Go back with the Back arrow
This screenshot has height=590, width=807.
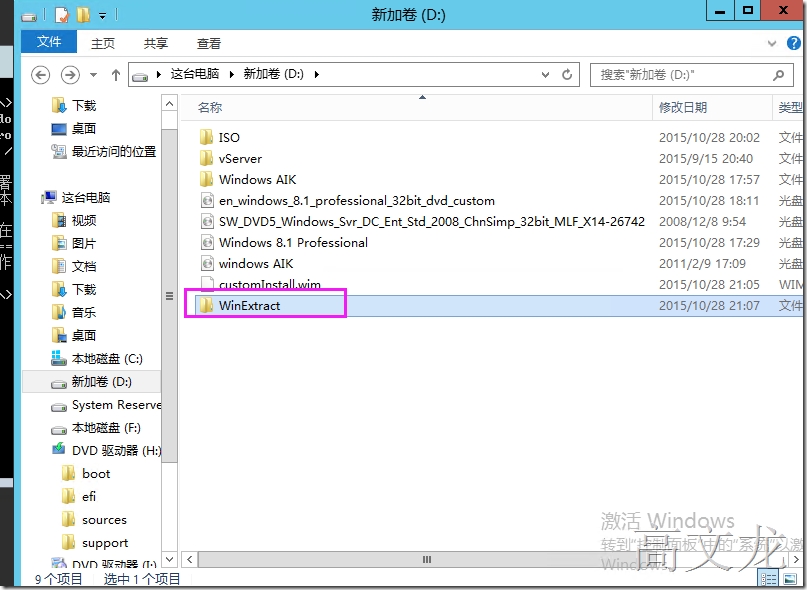click(x=41, y=75)
